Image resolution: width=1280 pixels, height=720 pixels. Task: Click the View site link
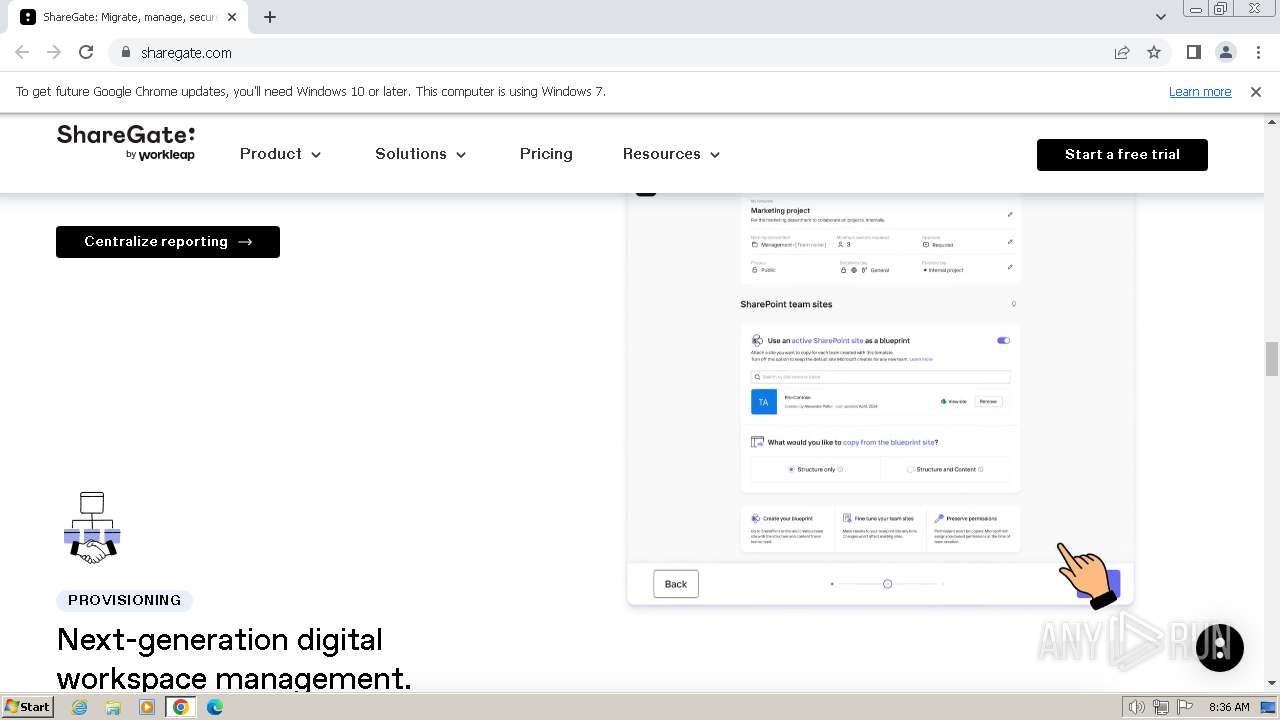(954, 401)
